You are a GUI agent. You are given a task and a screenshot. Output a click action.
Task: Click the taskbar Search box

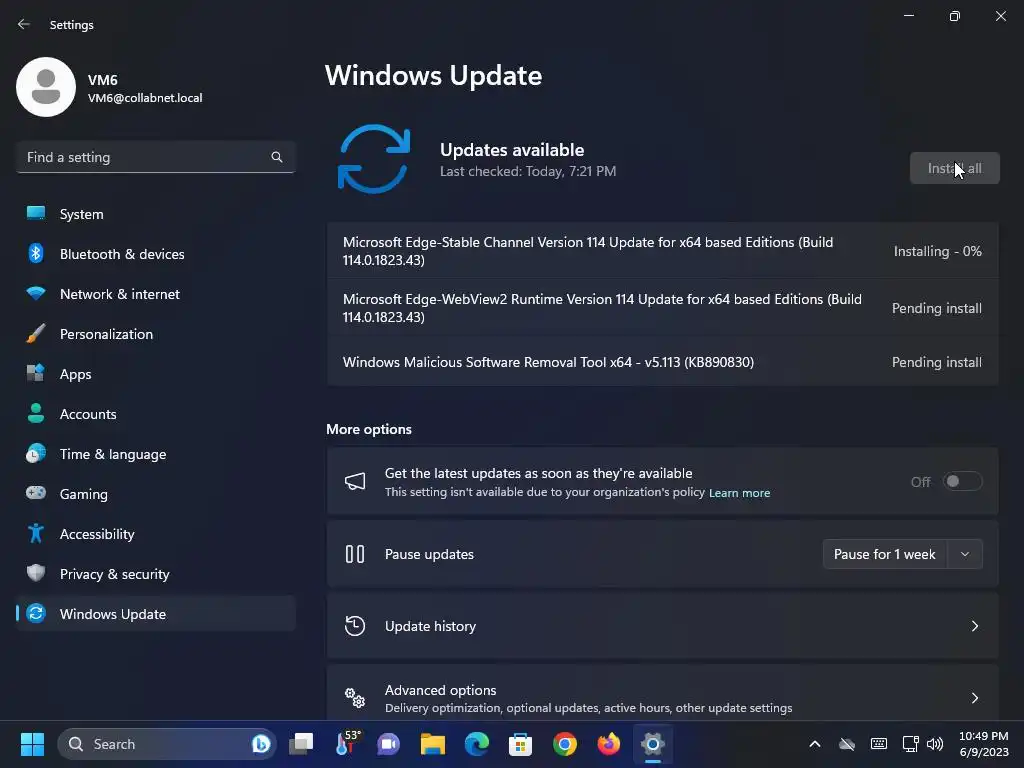tap(167, 744)
